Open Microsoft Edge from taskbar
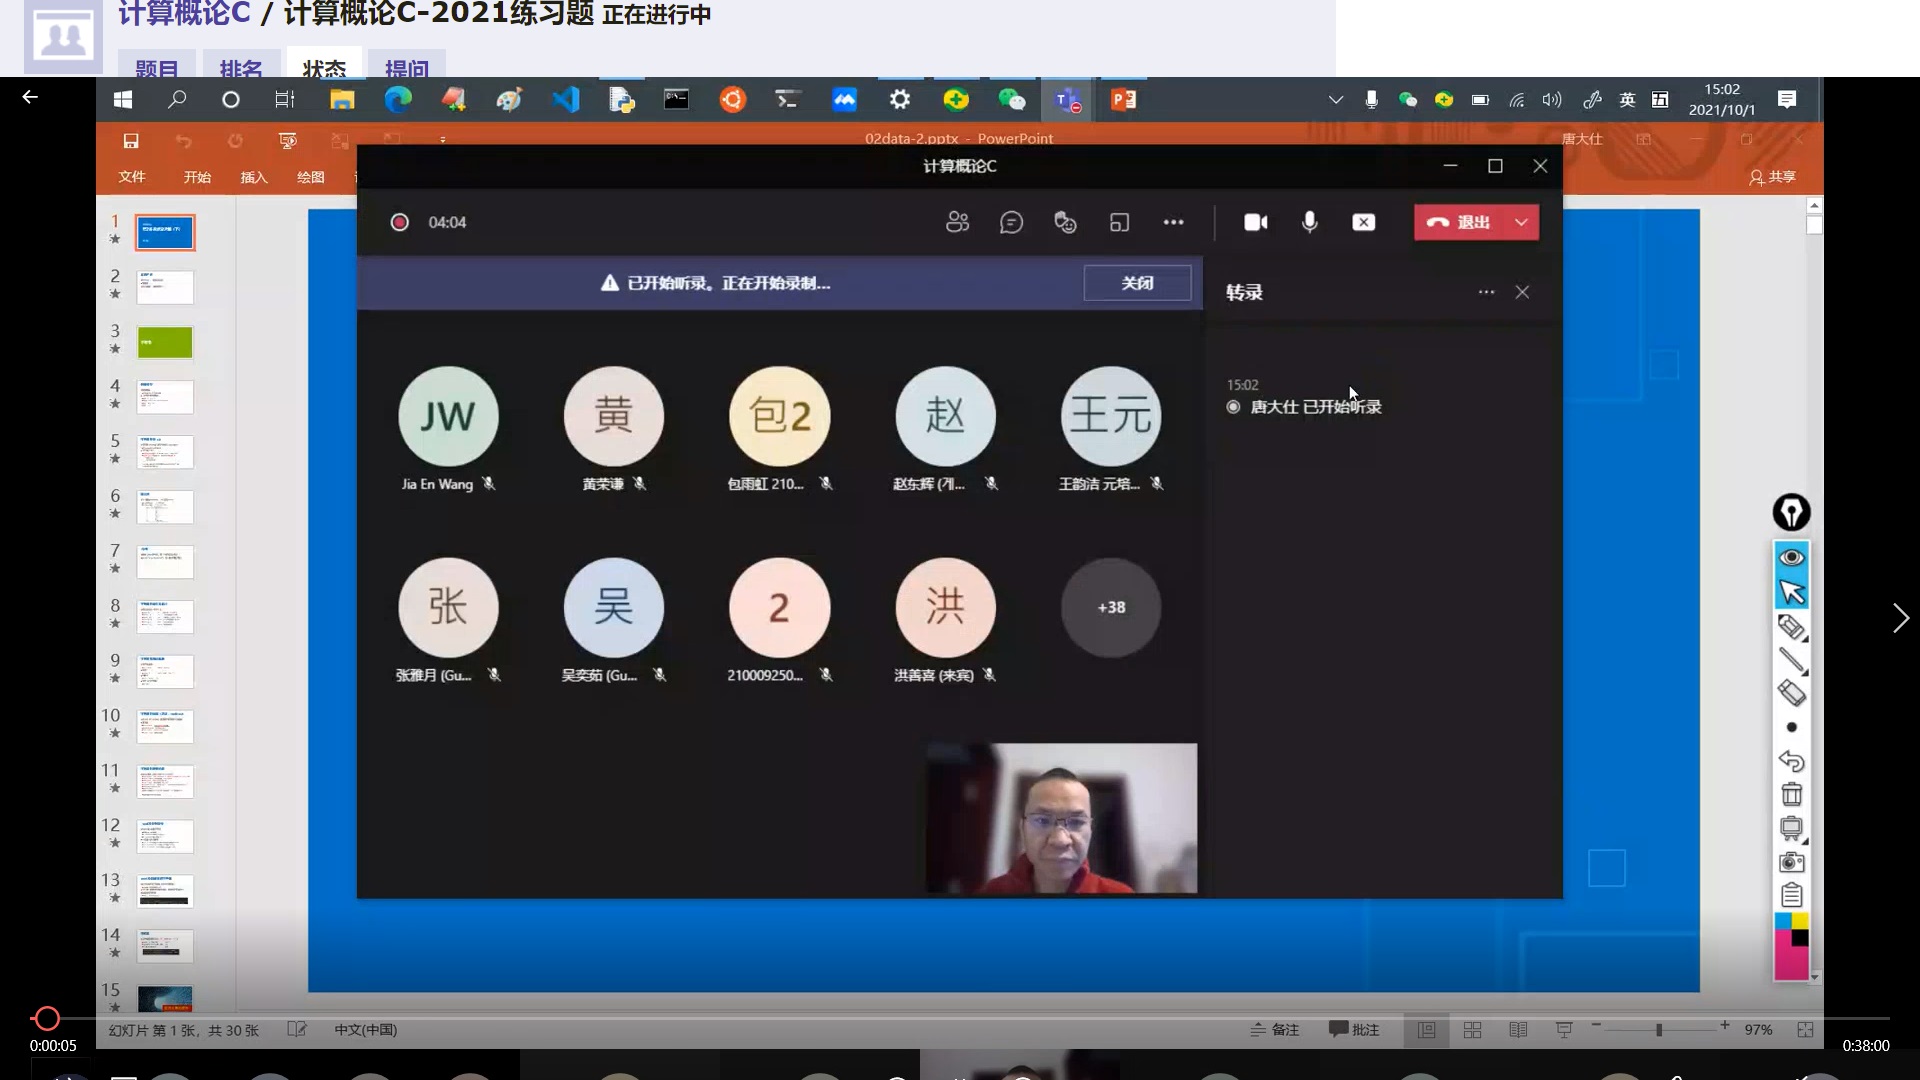The height and width of the screenshot is (1080, 1920). [398, 100]
